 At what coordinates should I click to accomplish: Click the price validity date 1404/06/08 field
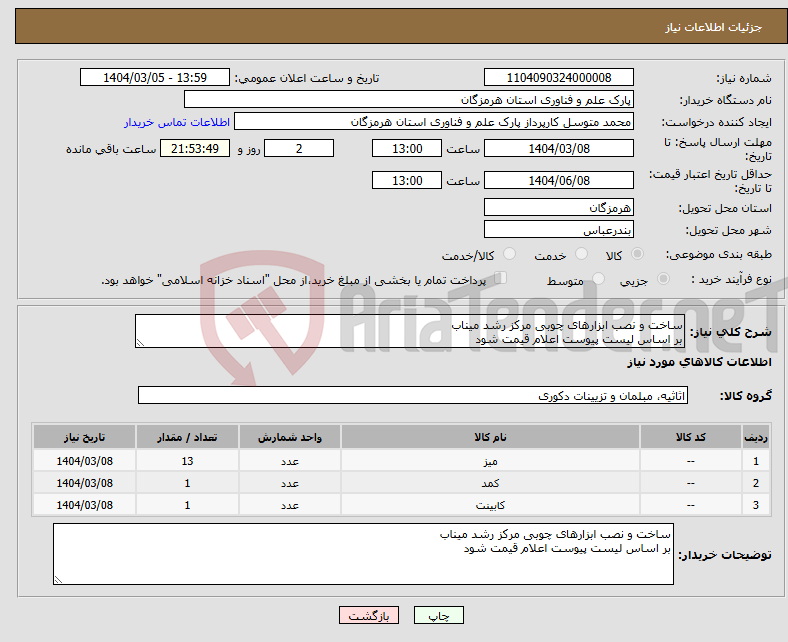pos(558,180)
